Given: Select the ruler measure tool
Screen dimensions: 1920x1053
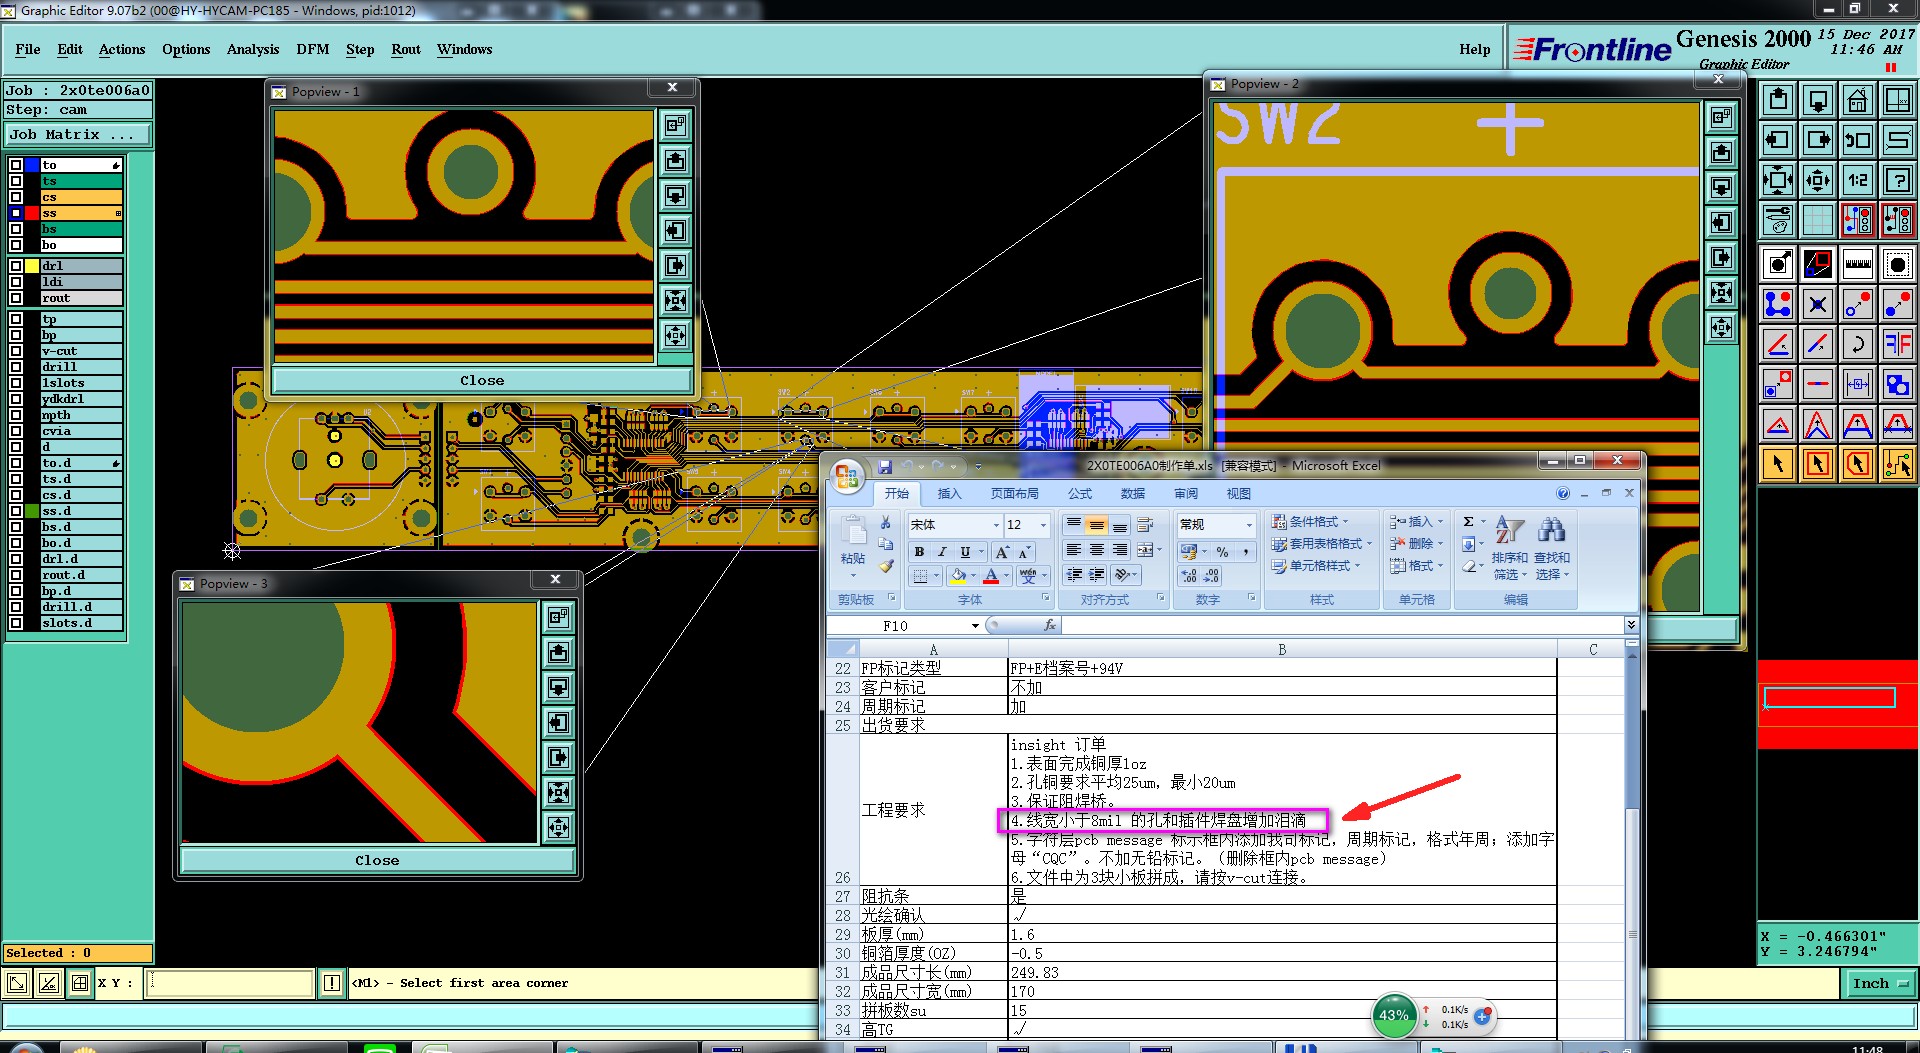Looking at the screenshot, I should tap(1857, 264).
